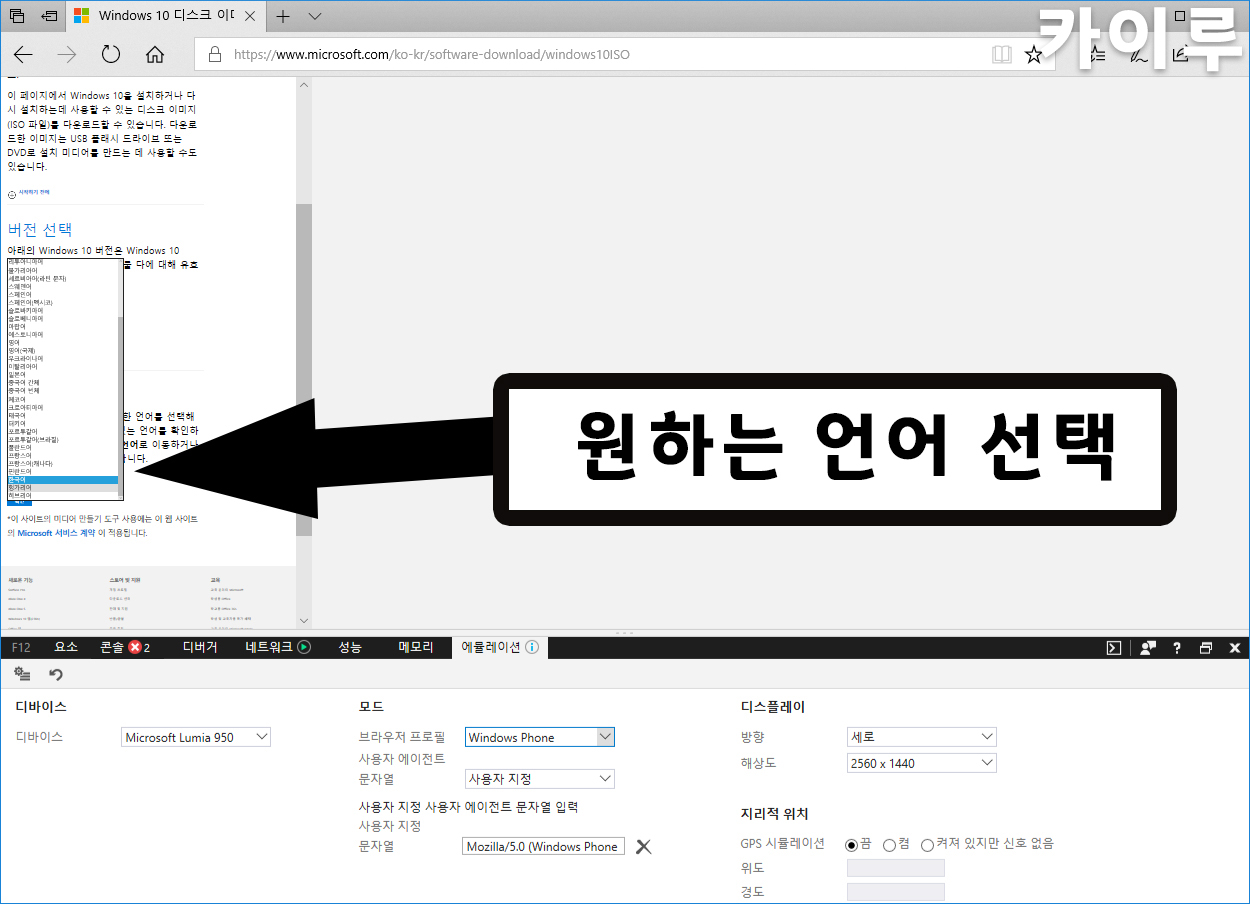Switch to the 네트워크 tab

click(277, 647)
